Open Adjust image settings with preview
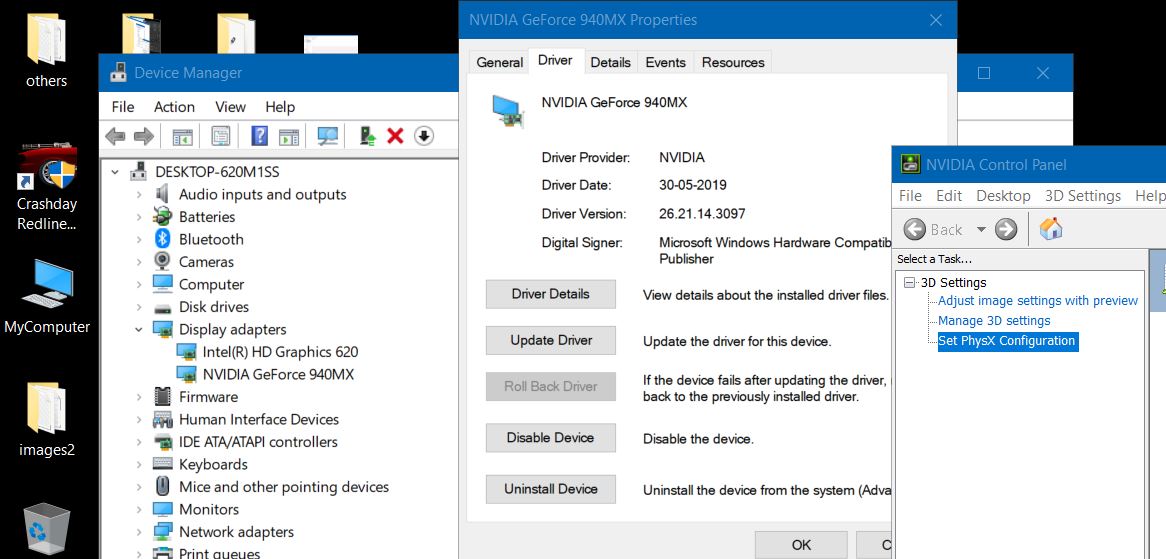 coord(1037,300)
